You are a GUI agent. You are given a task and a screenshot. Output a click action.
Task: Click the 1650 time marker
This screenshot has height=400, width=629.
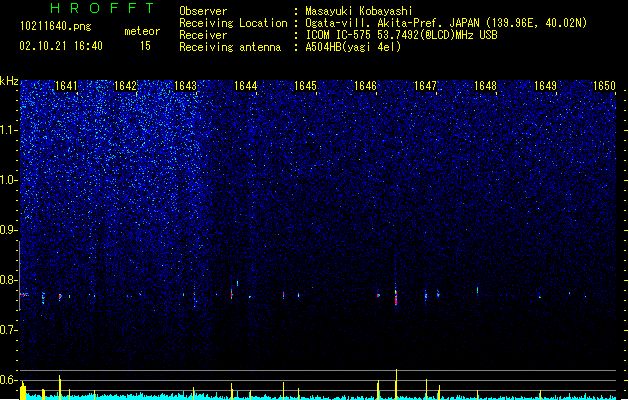605,86
